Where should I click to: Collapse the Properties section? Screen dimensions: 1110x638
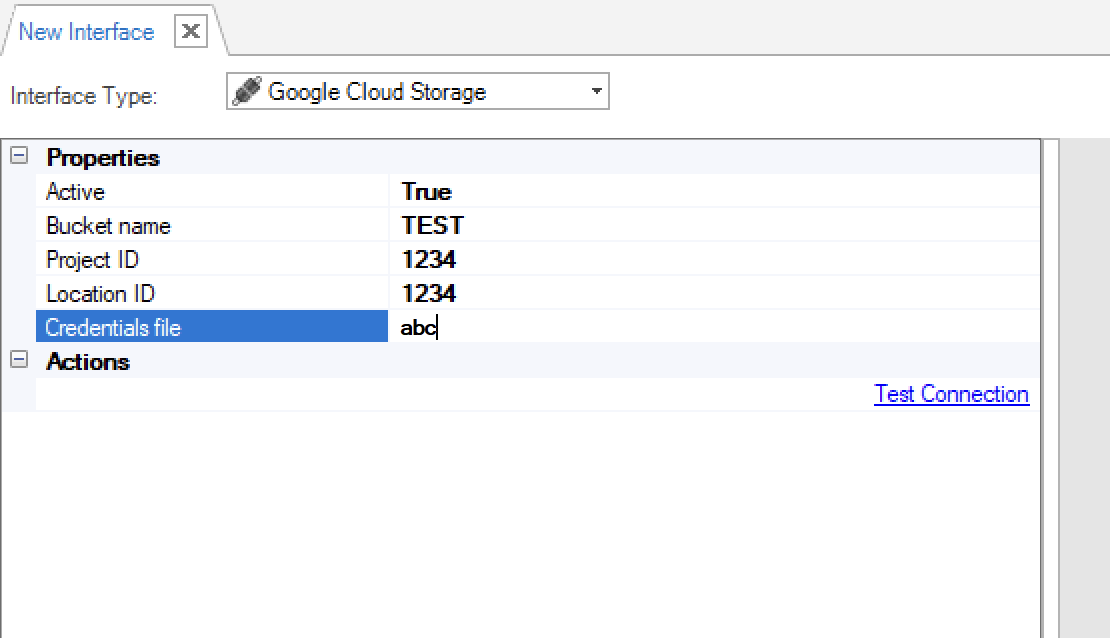tap(18, 157)
